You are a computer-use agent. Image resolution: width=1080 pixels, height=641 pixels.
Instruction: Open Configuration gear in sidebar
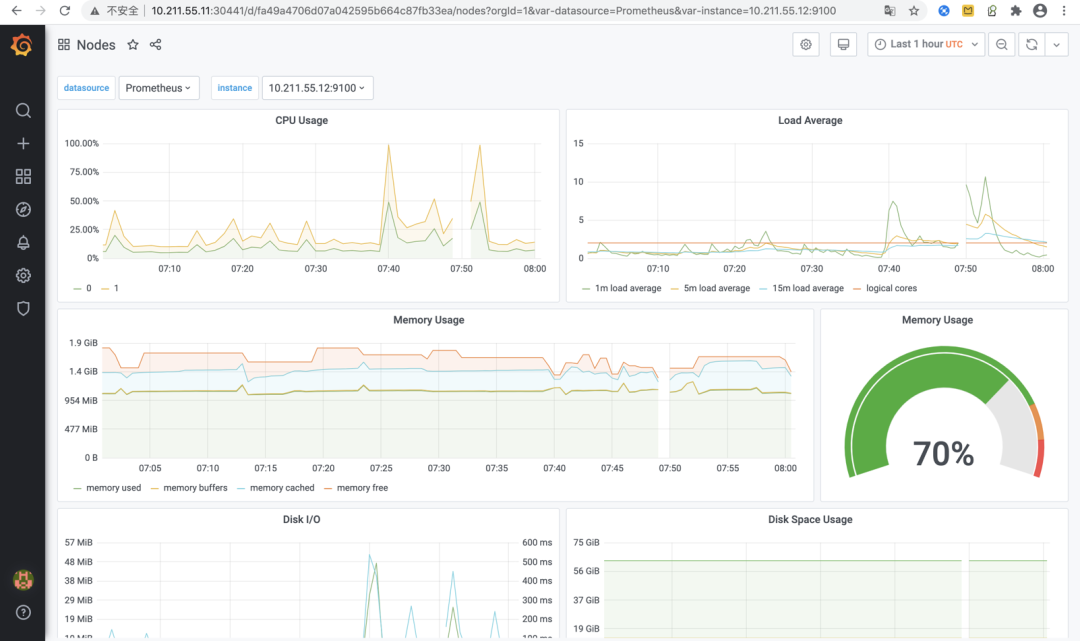click(23, 275)
